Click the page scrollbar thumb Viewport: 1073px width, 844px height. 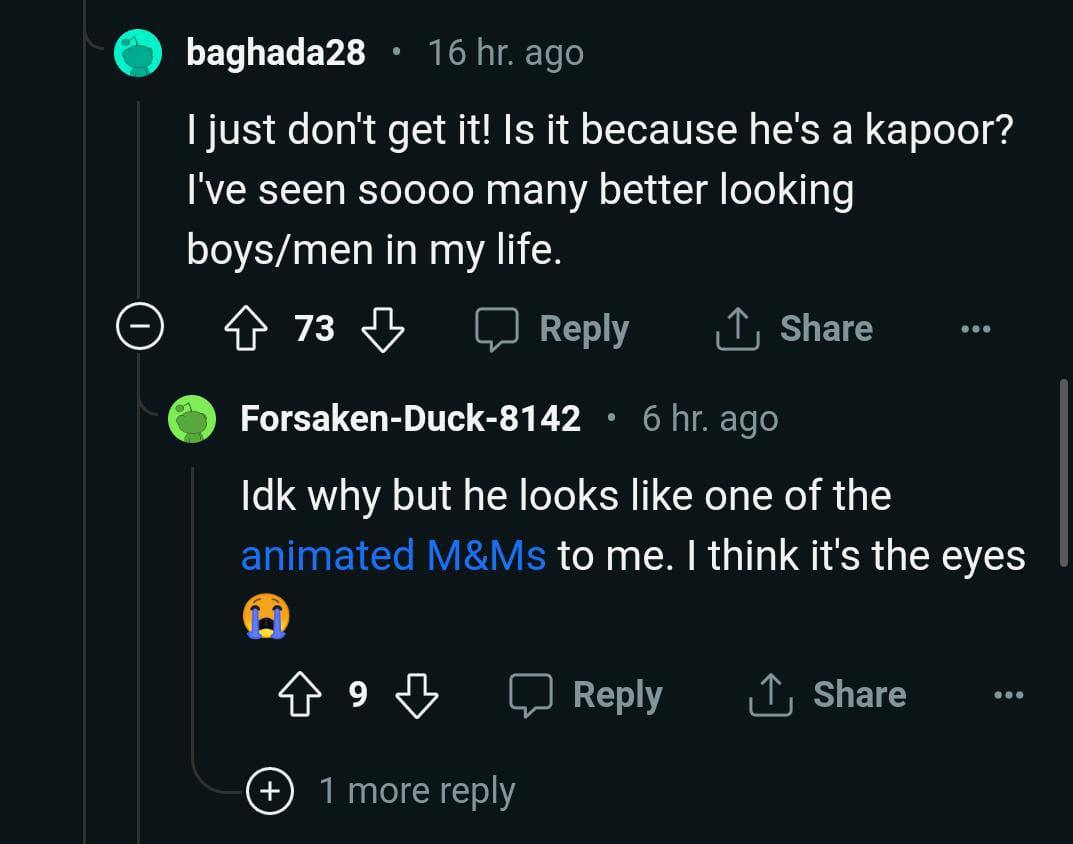[x=1064, y=470]
